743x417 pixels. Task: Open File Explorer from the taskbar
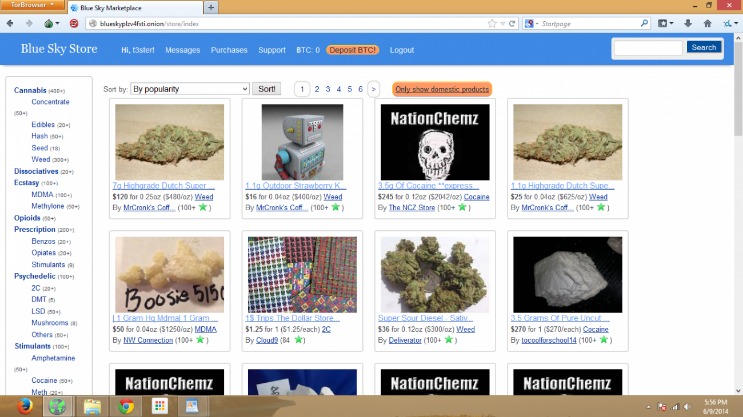92,406
